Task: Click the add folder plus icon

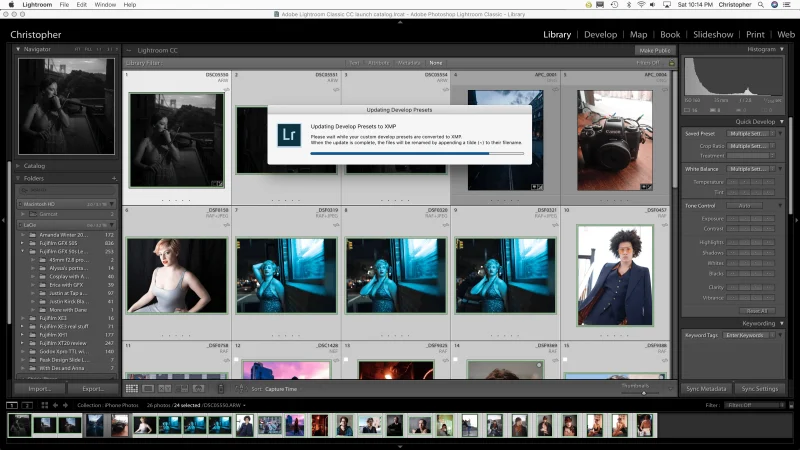Action: [113, 178]
